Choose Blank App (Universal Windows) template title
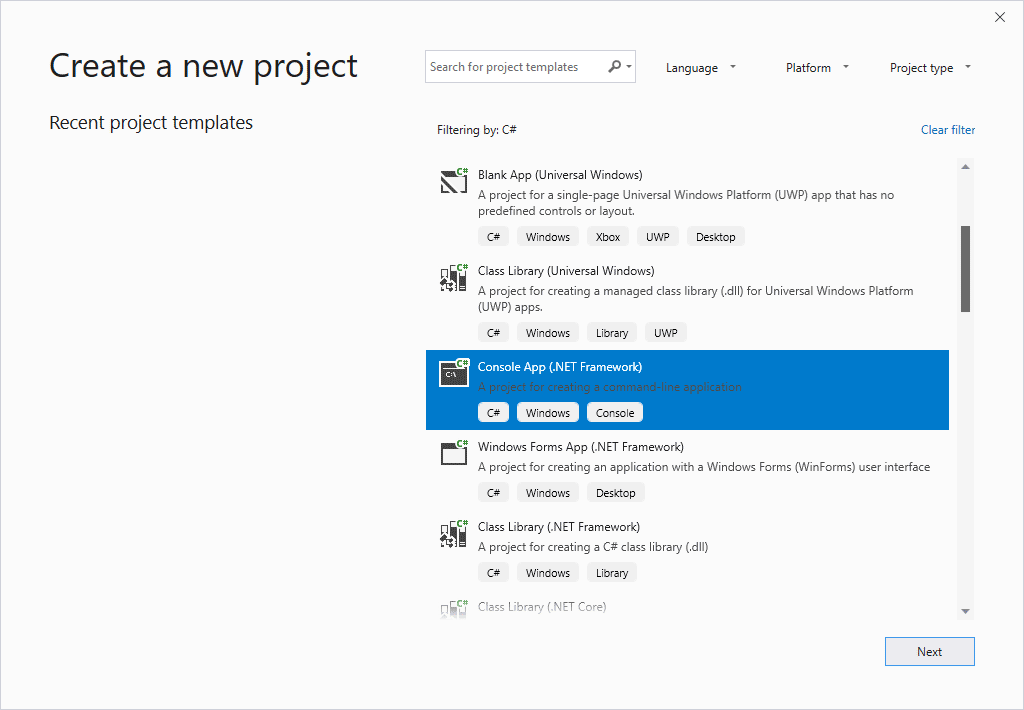The height and width of the screenshot is (710, 1024). click(x=560, y=175)
